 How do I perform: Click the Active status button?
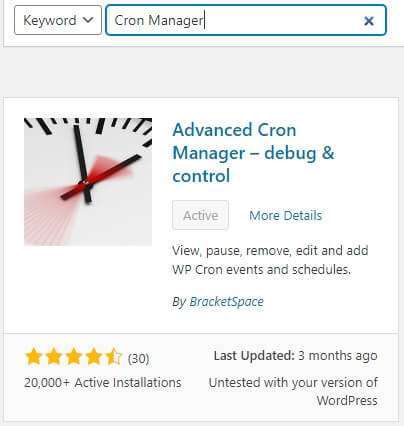pyautogui.click(x=200, y=215)
